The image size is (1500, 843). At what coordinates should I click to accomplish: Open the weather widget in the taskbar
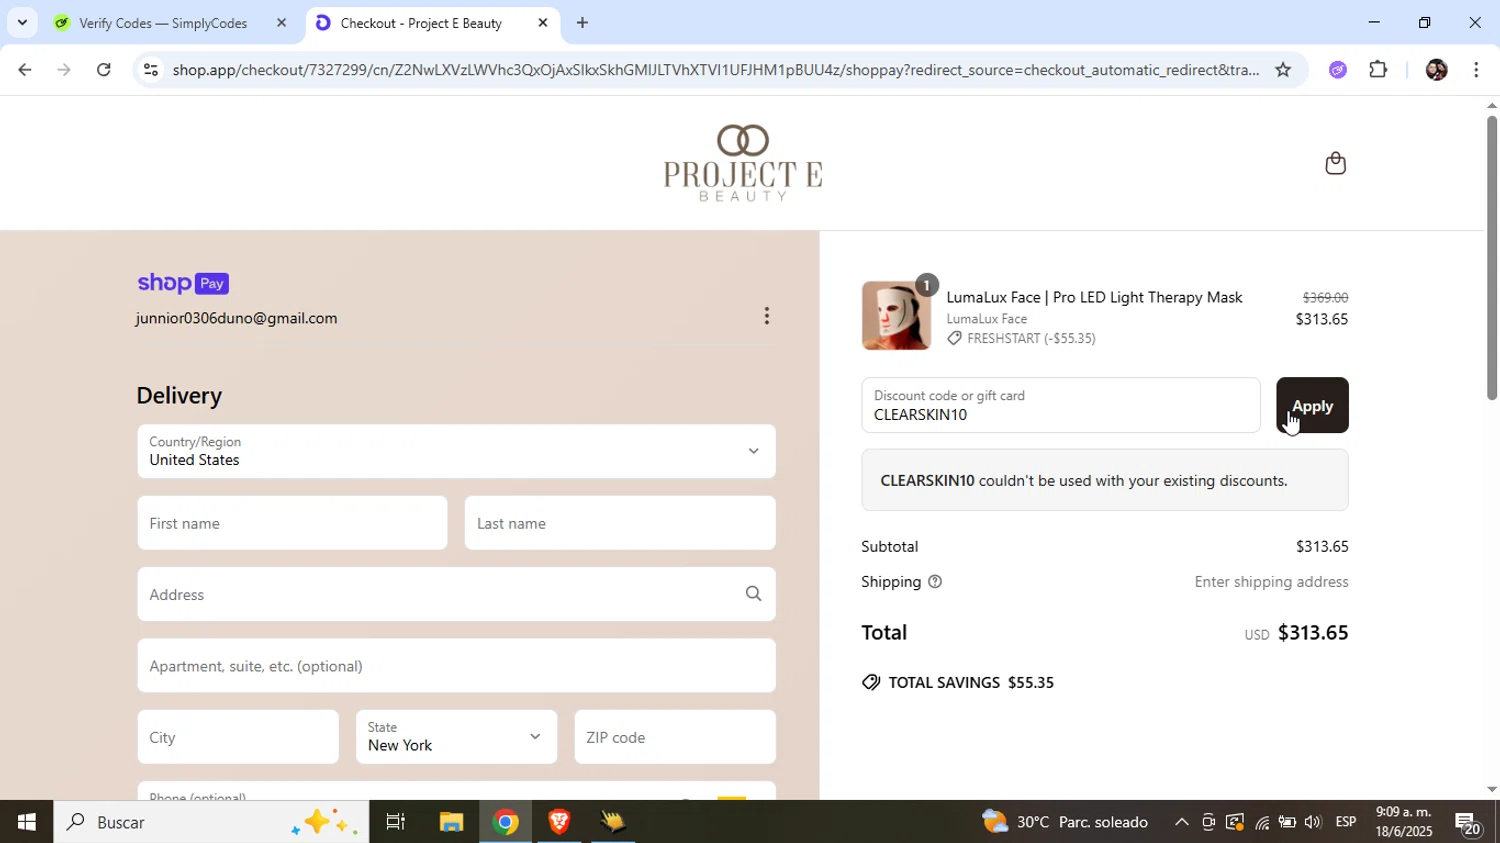click(1065, 822)
